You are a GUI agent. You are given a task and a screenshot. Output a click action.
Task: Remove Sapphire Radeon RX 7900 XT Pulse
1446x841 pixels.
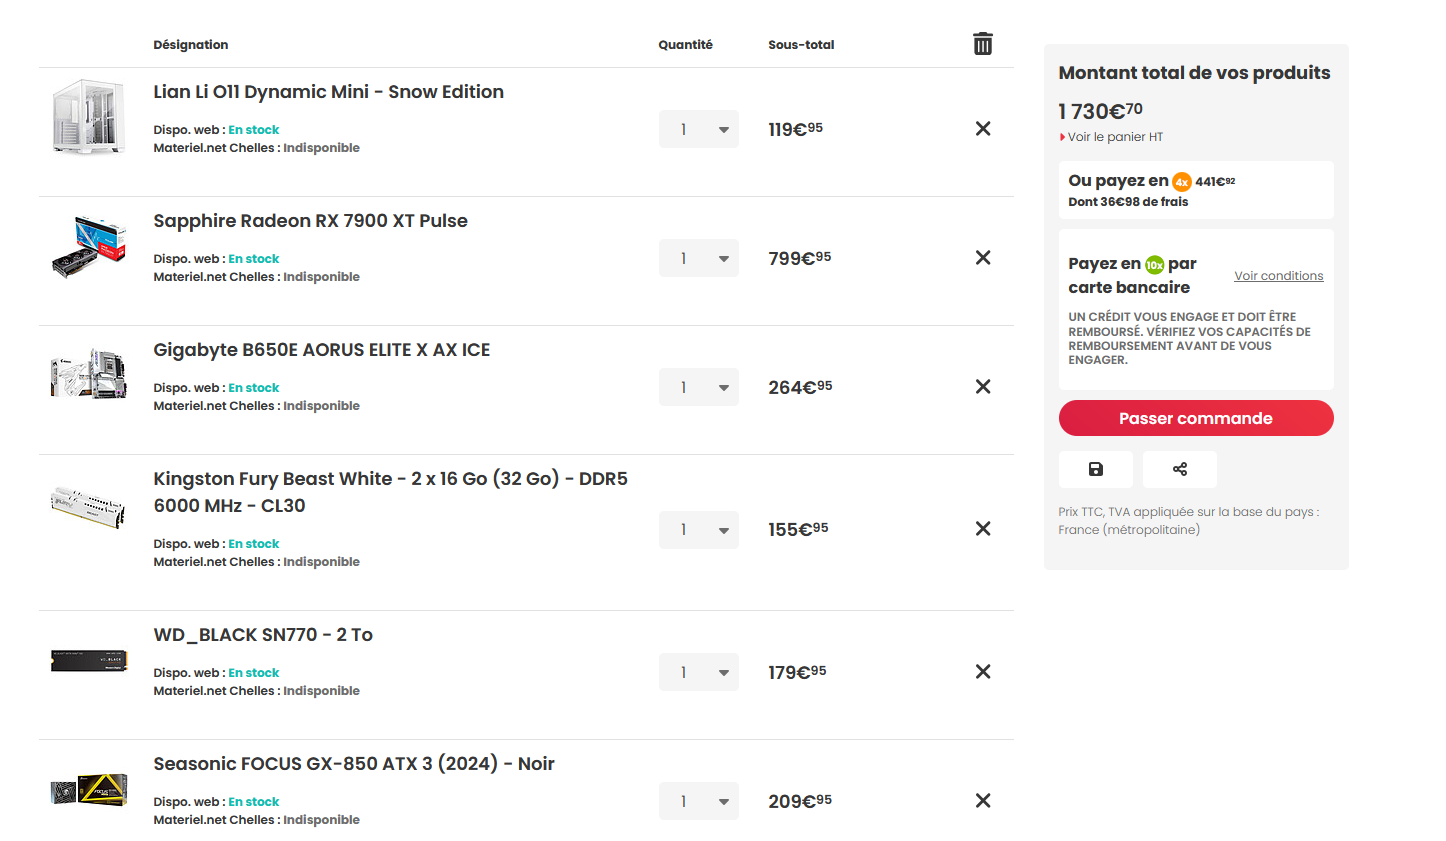983,258
